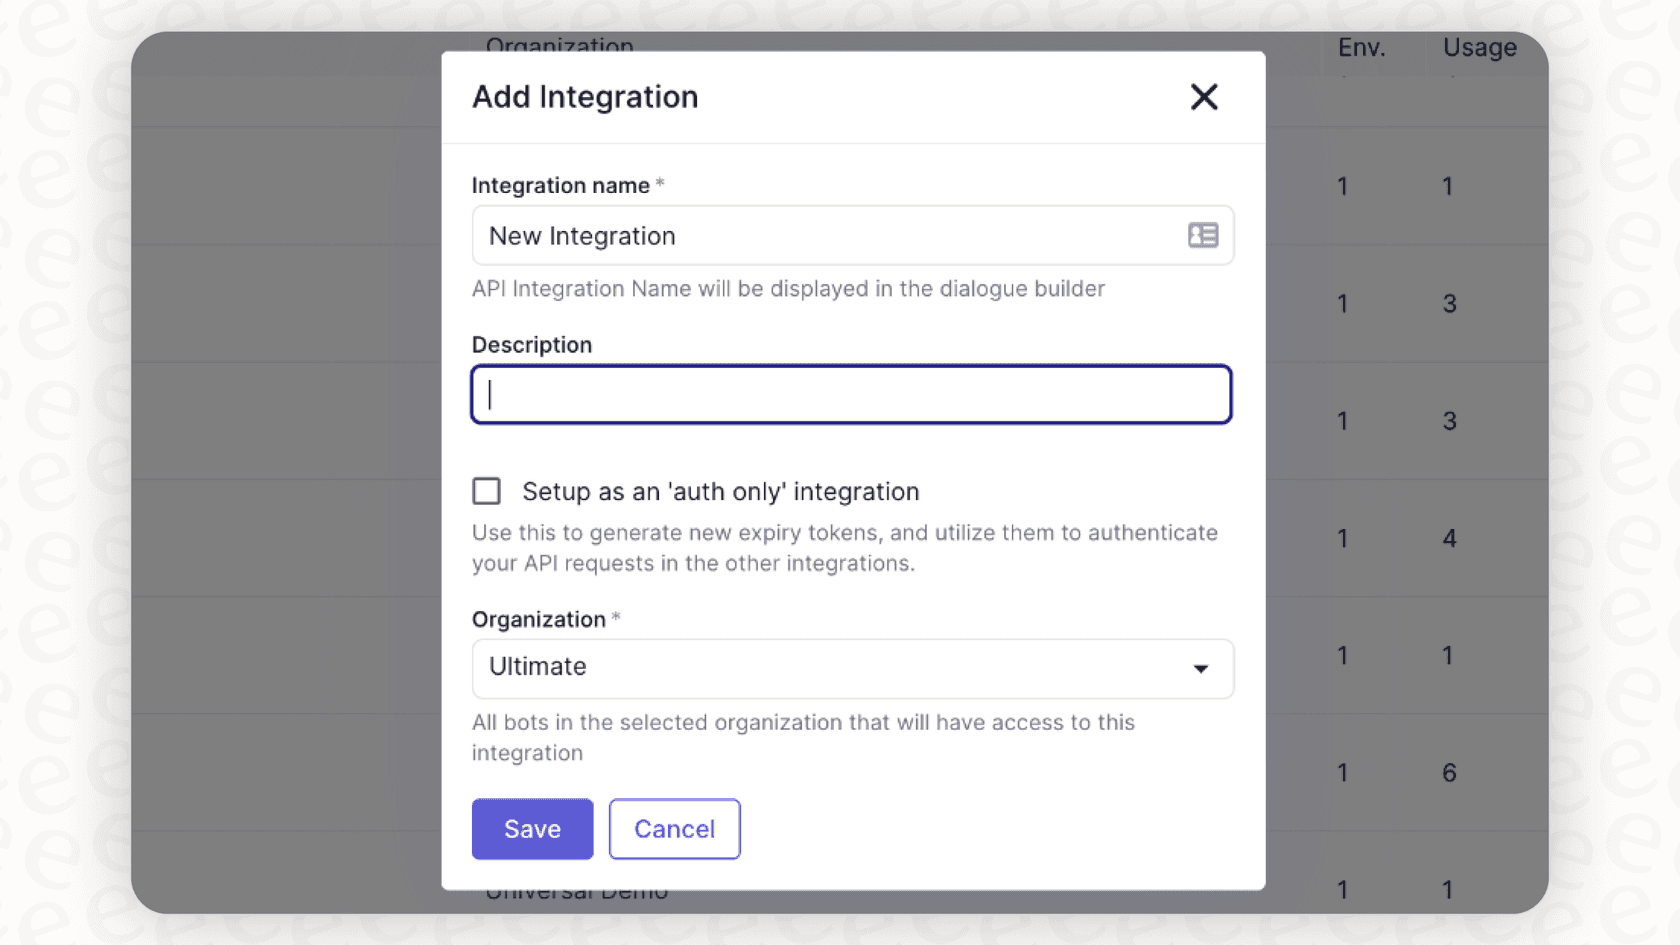Click the Add Integration dialog title

(585, 97)
